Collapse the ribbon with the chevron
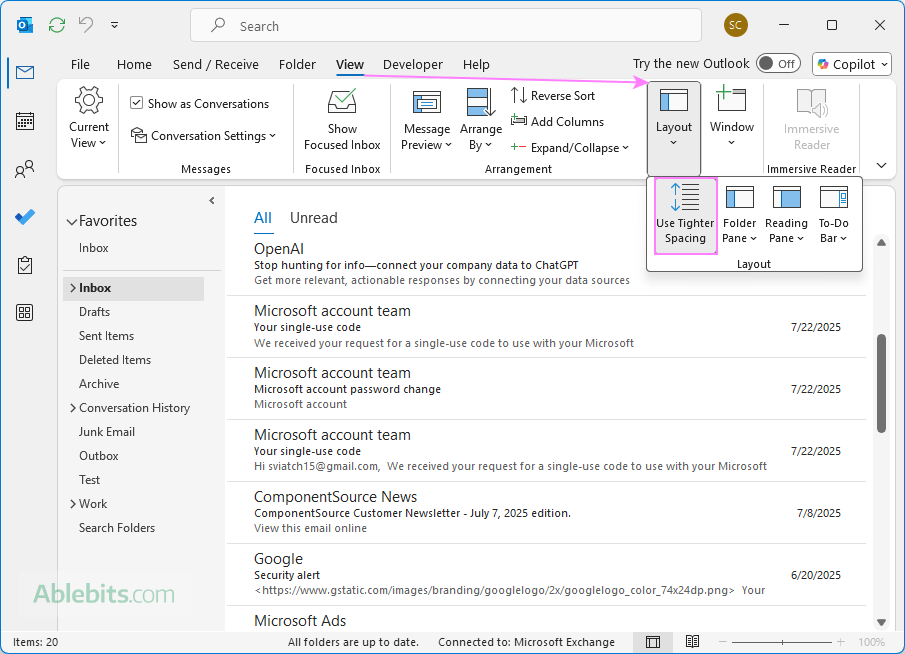This screenshot has height=654, width=905. coord(881,166)
